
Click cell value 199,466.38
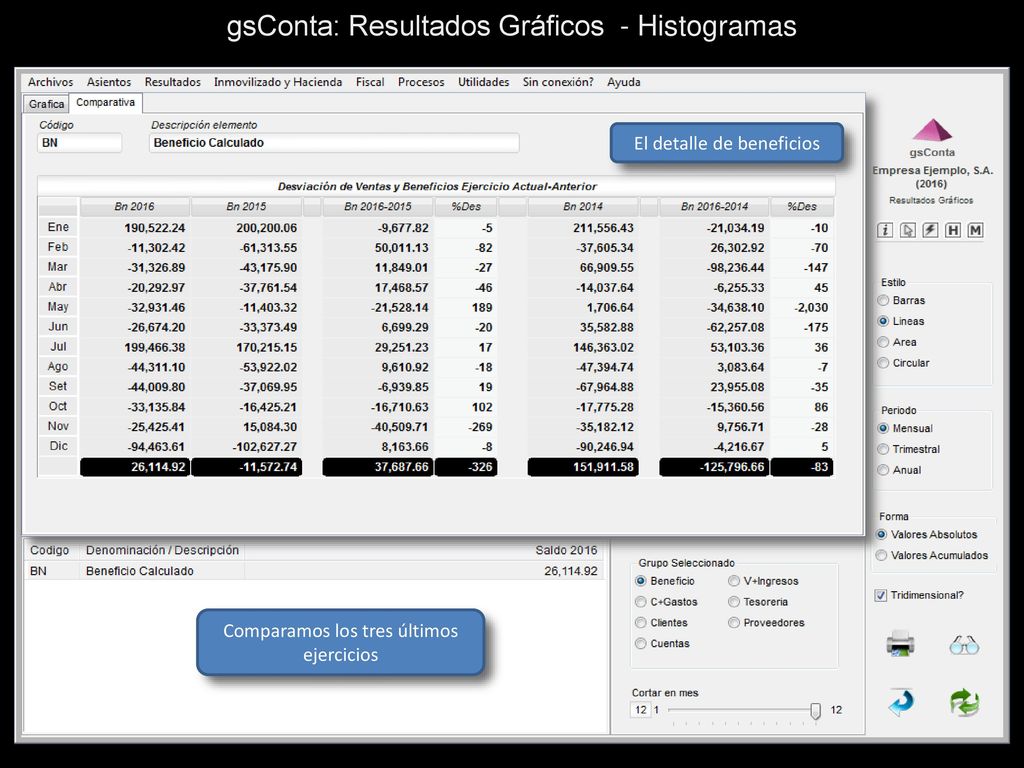[157, 347]
